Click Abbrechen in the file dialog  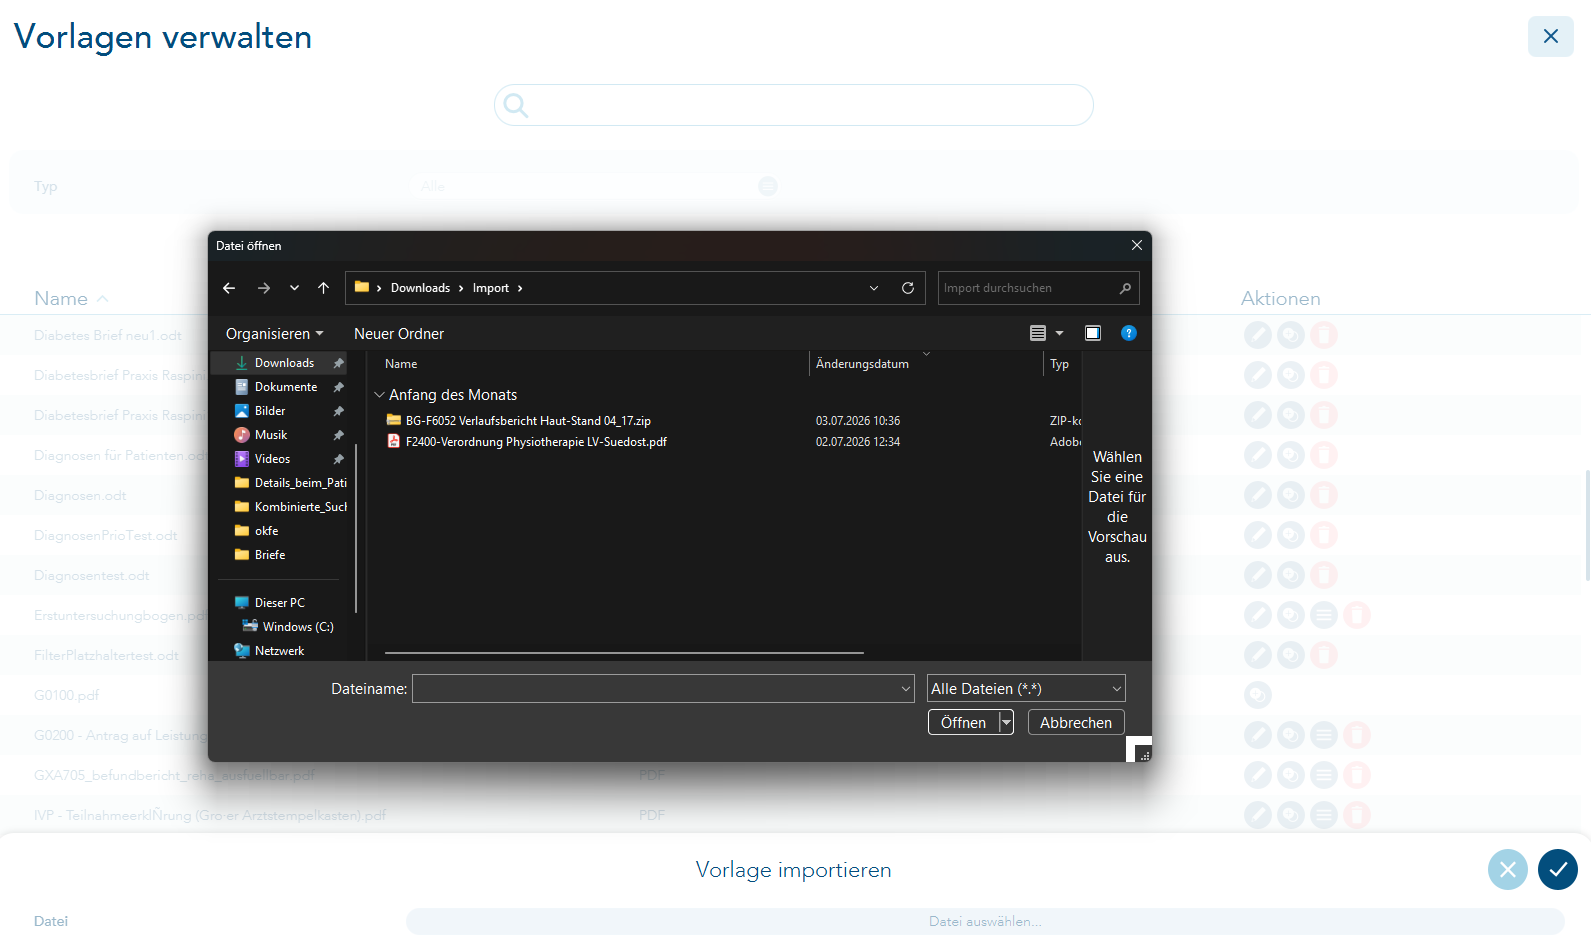1076,722
